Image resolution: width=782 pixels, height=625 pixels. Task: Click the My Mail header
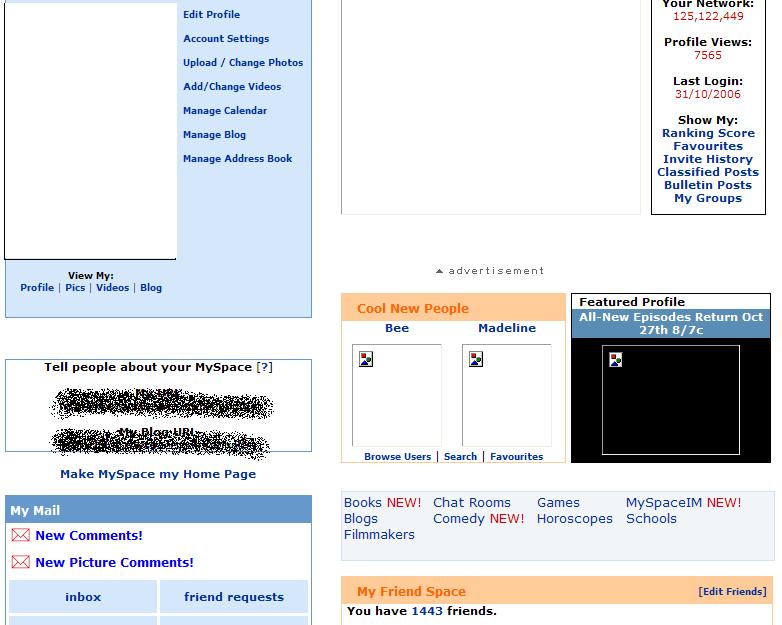pyautogui.click(x=158, y=510)
